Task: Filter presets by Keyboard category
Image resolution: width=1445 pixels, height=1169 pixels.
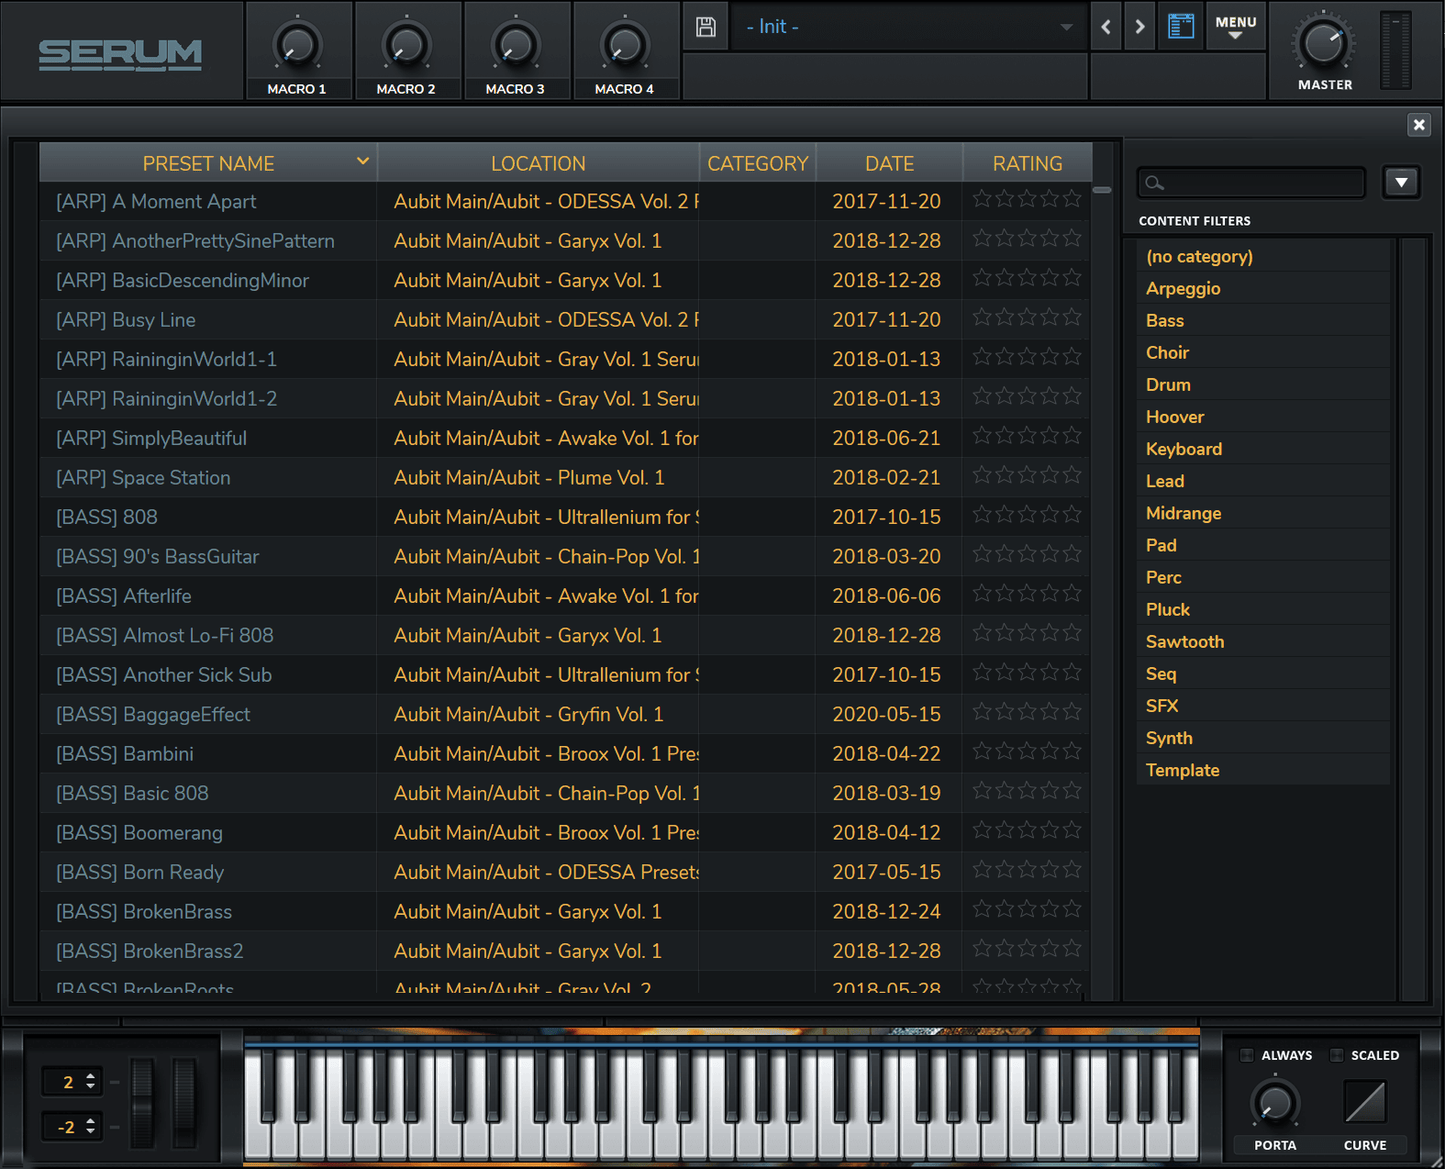Action: (x=1264, y=449)
